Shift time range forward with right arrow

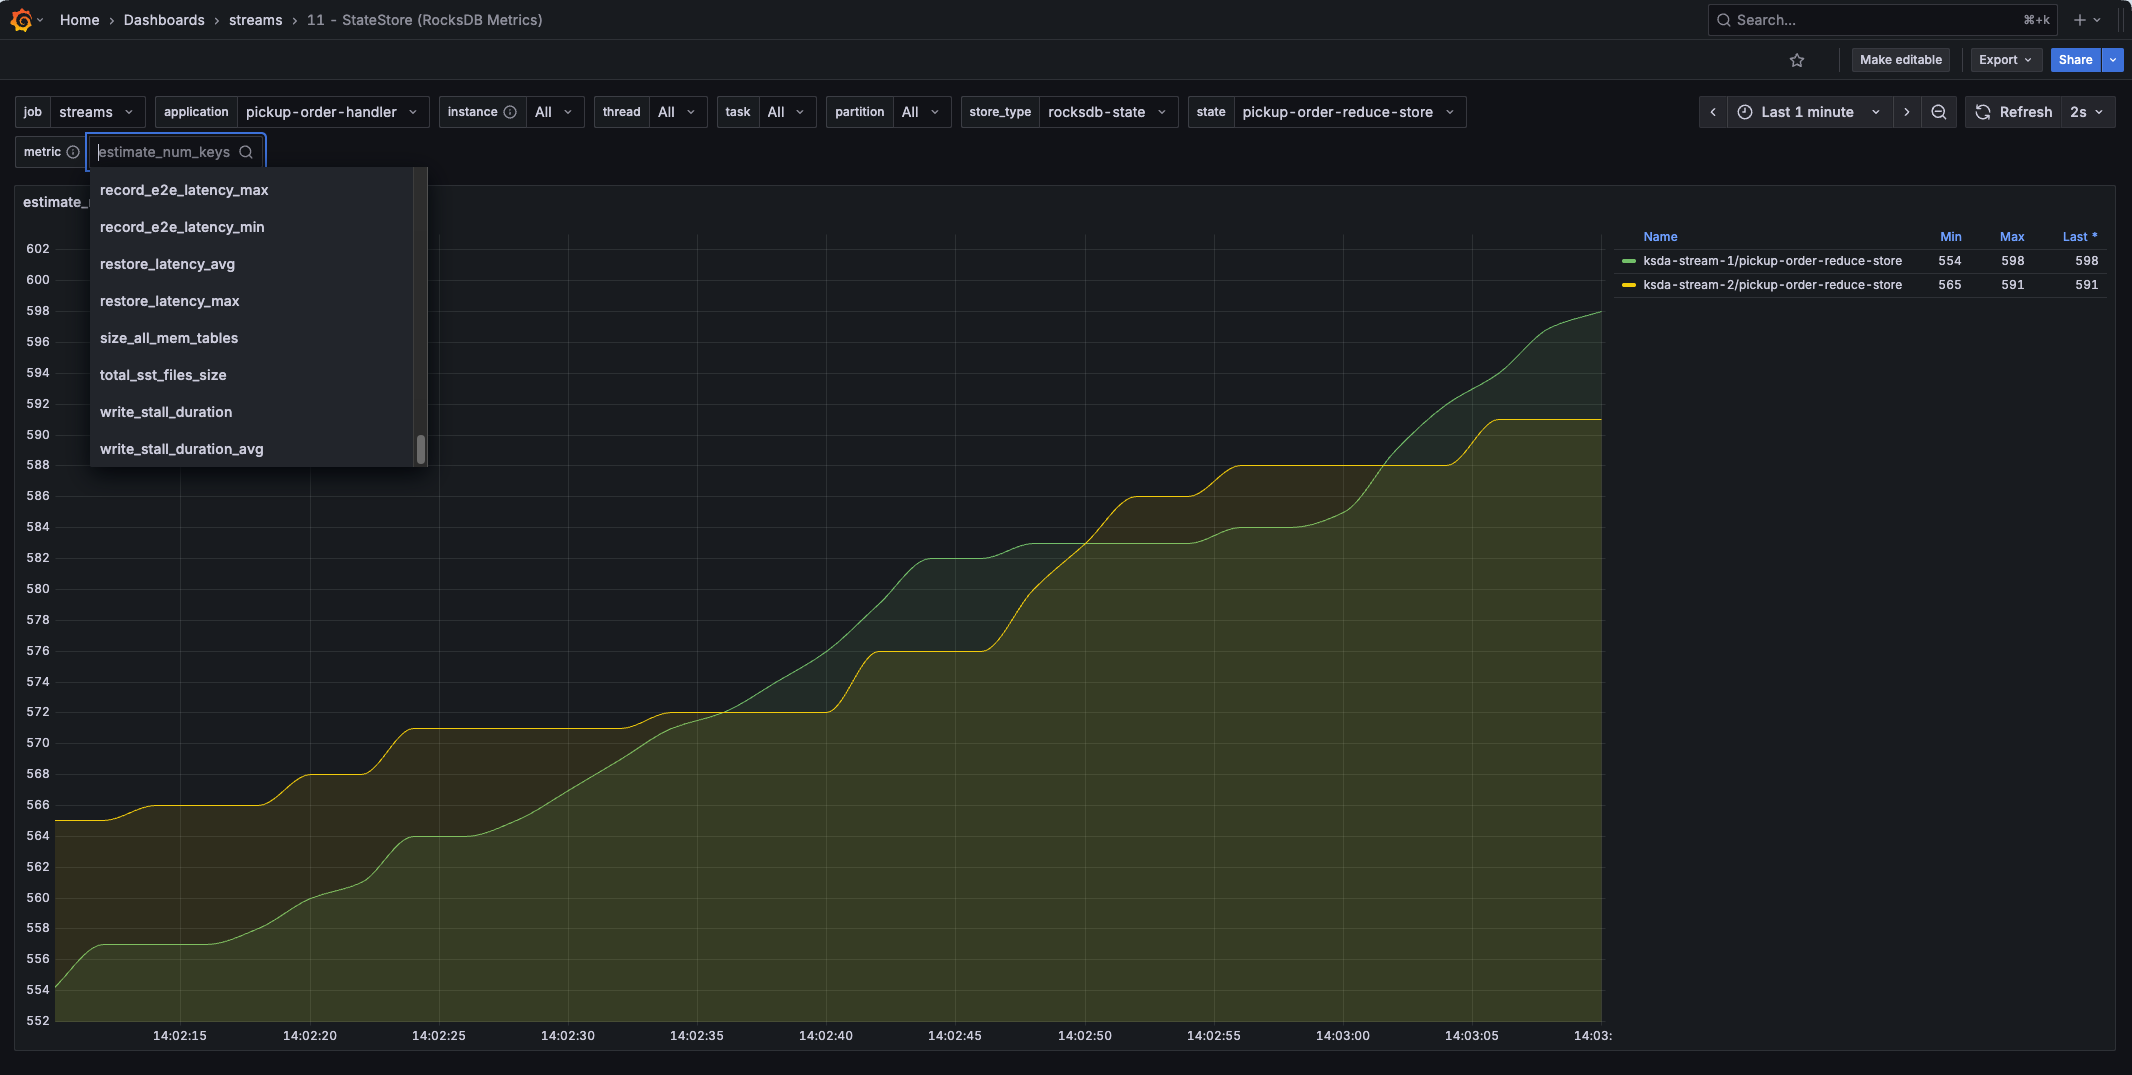tap(1907, 112)
